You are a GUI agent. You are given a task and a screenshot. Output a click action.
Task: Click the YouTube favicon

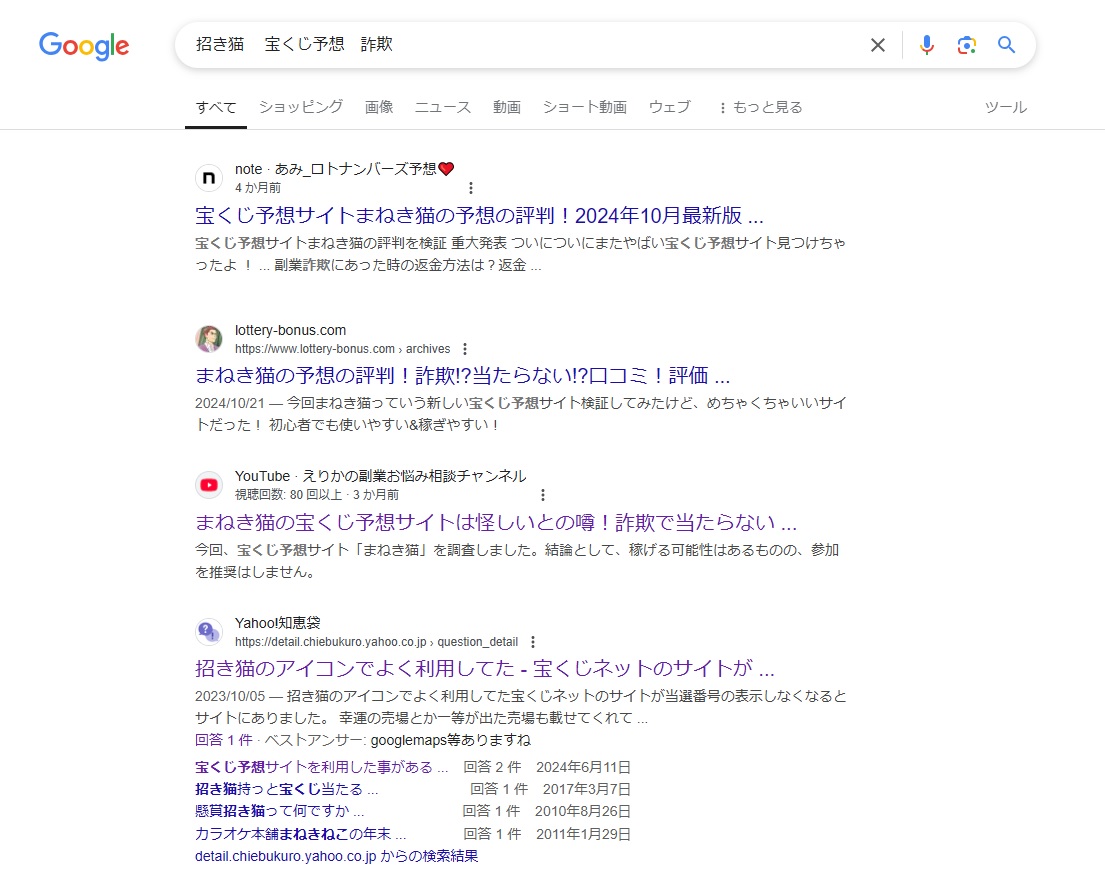tap(209, 485)
